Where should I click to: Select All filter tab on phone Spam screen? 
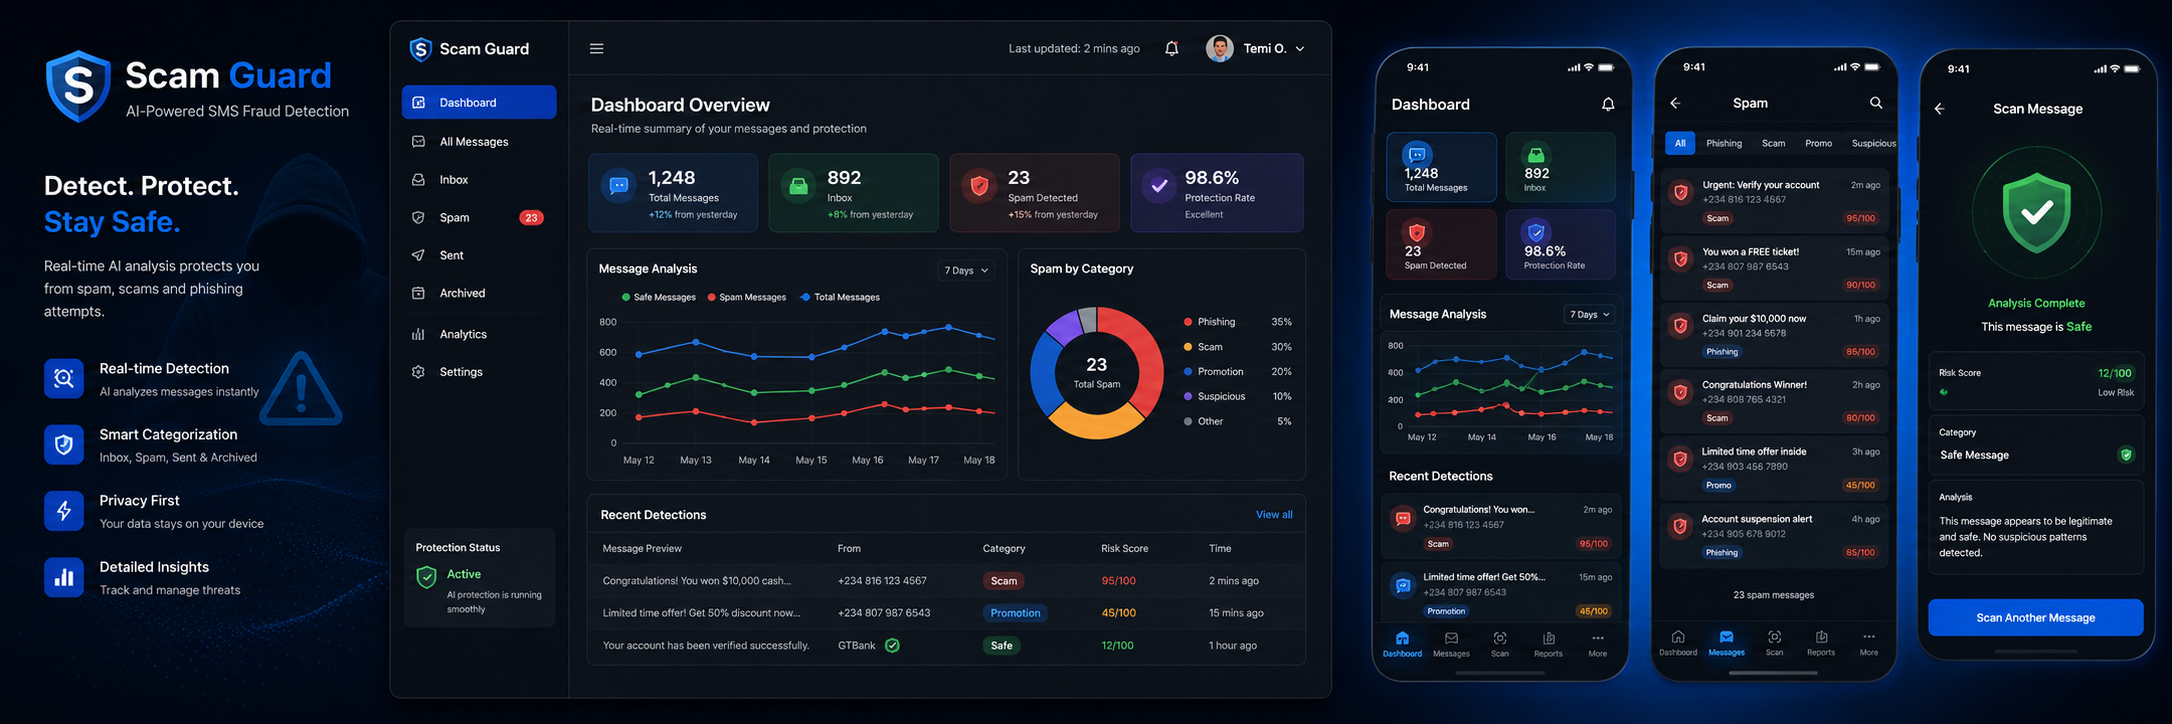click(1680, 143)
